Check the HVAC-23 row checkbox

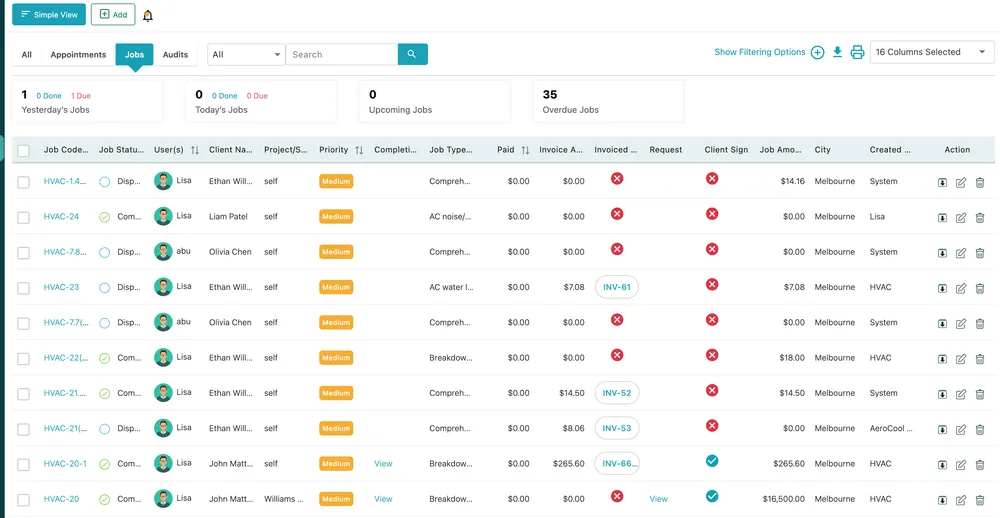coord(24,288)
